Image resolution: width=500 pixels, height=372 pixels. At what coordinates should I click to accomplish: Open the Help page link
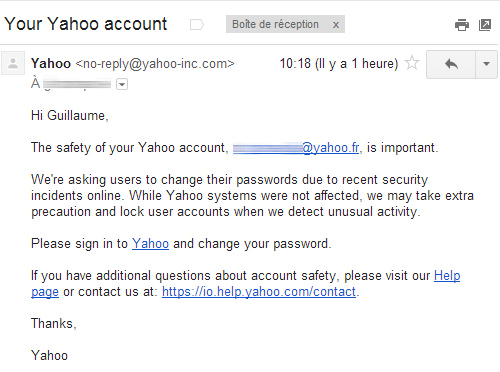point(246,284)
